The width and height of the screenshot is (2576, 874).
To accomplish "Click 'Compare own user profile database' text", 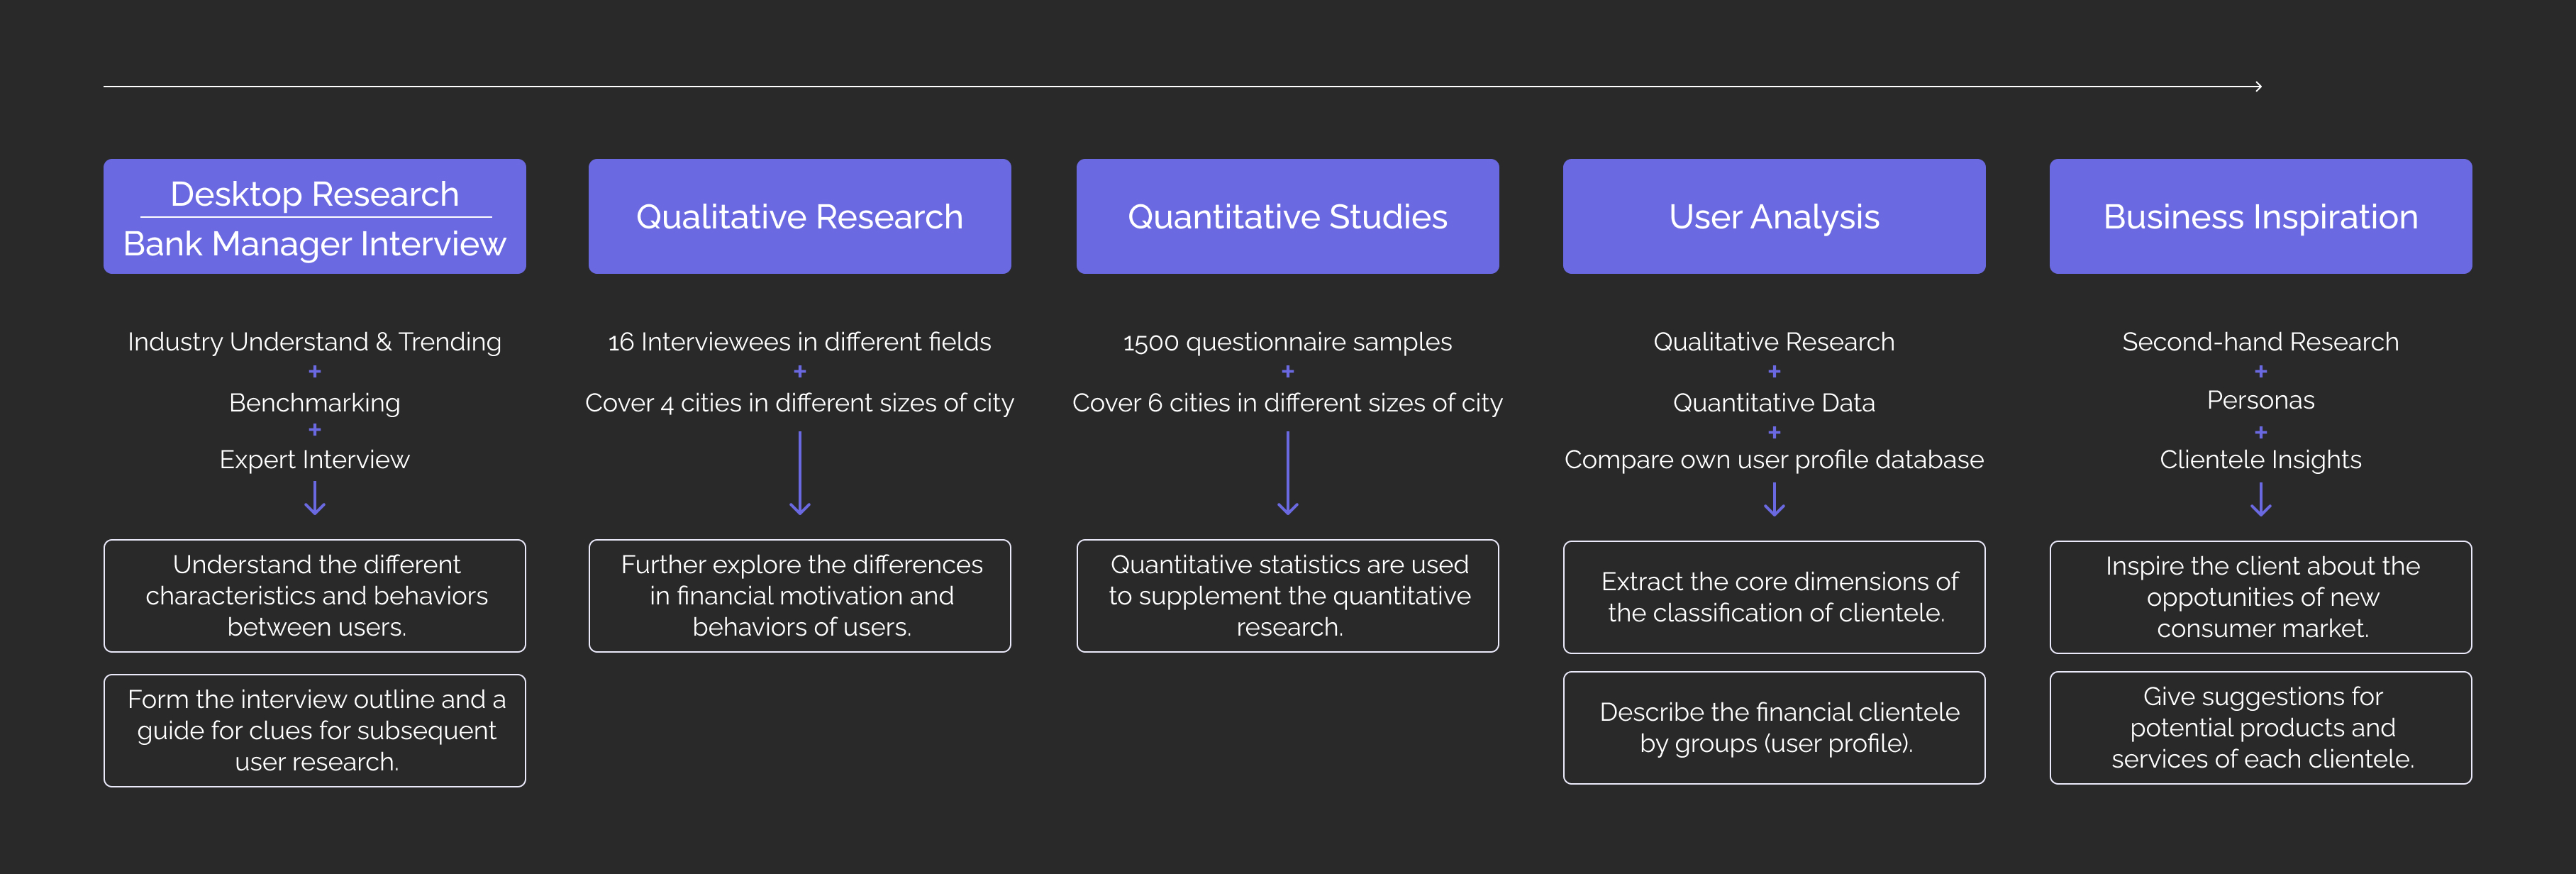I will (x=1774, y=460).
